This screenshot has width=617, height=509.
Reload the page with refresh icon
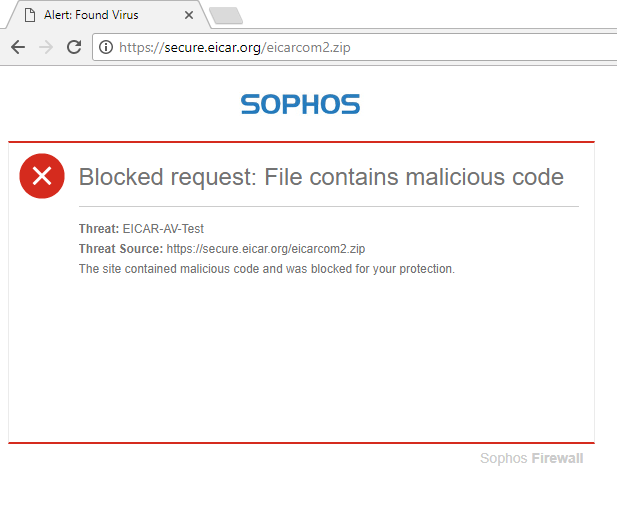point(74,47)
